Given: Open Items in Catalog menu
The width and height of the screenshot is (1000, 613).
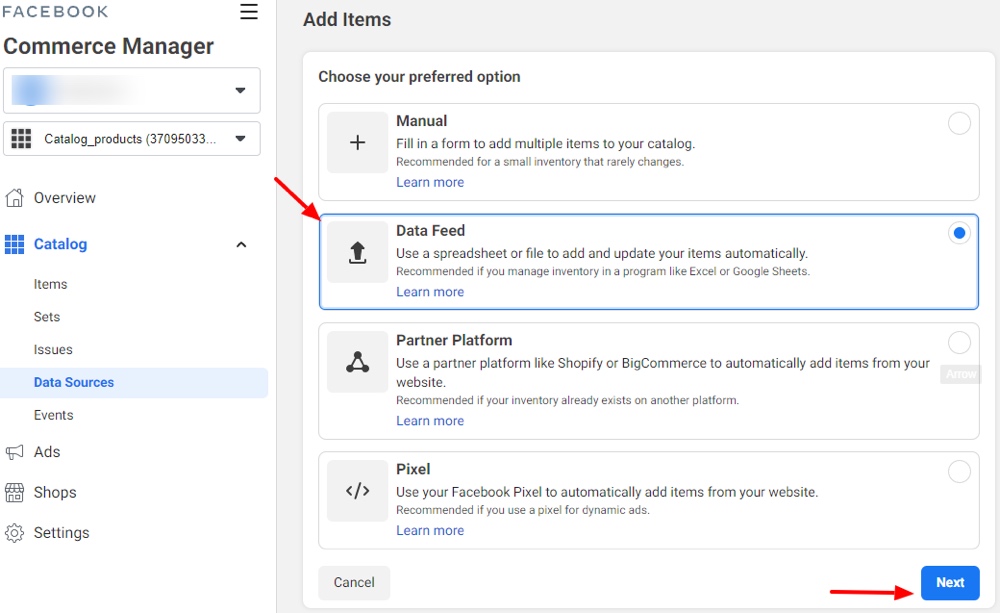Looking at the screenshot, I should coord(51,284).
